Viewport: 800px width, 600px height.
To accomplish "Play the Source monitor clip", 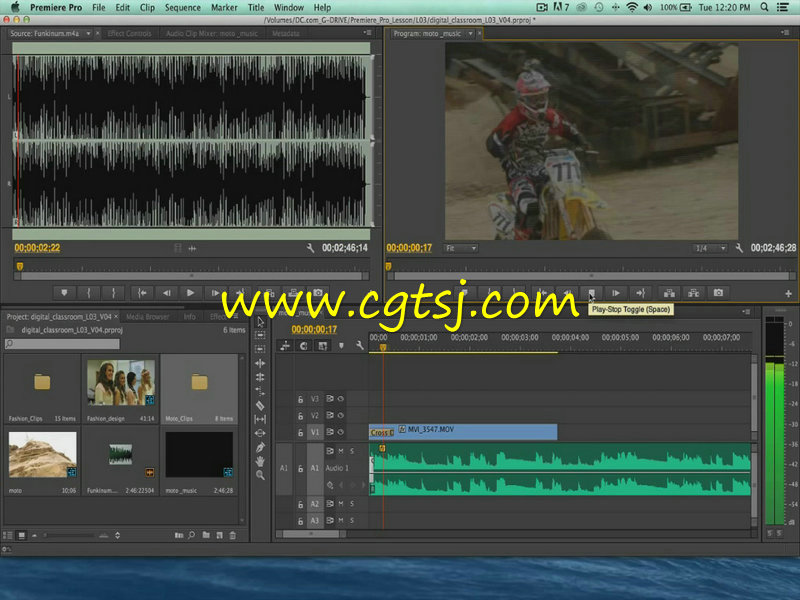I will 190,293.
